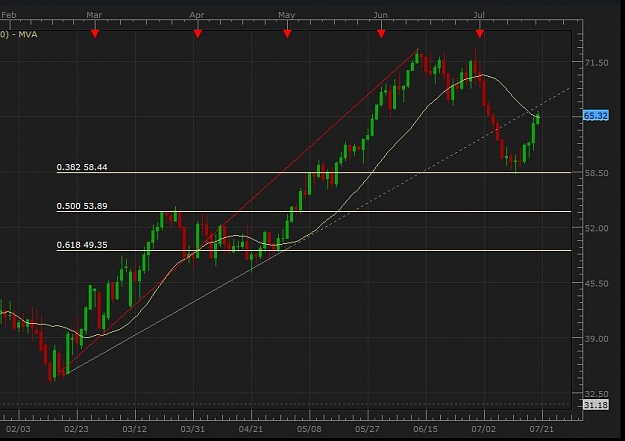
Task: Click the 52.00 price axis label
Action: [x=596, y=228]
